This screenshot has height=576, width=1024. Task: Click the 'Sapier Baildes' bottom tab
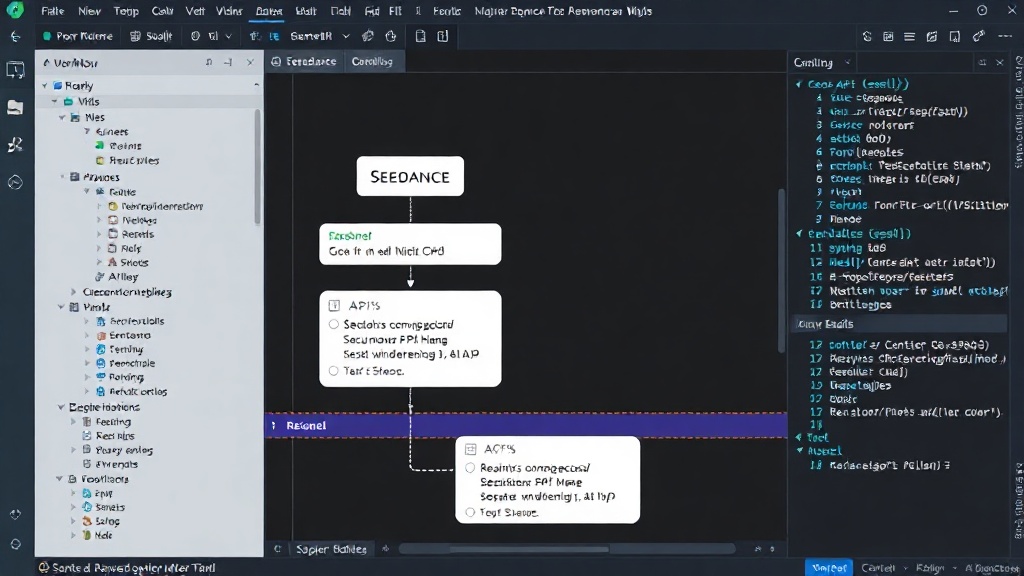331,549
